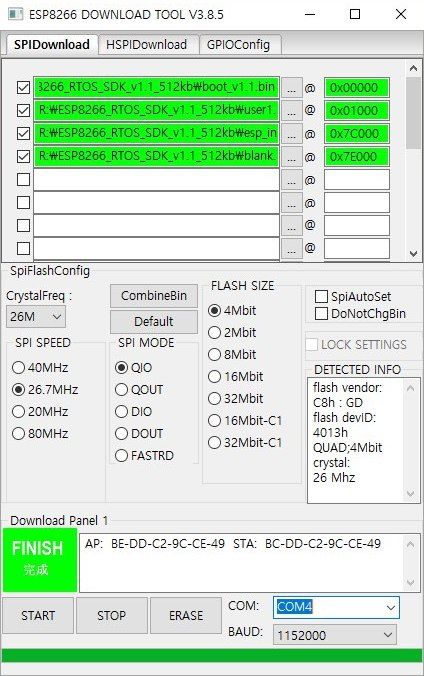Click the Default button
Image resolution: width=424 pixels, height=676 pixels.
154,322
